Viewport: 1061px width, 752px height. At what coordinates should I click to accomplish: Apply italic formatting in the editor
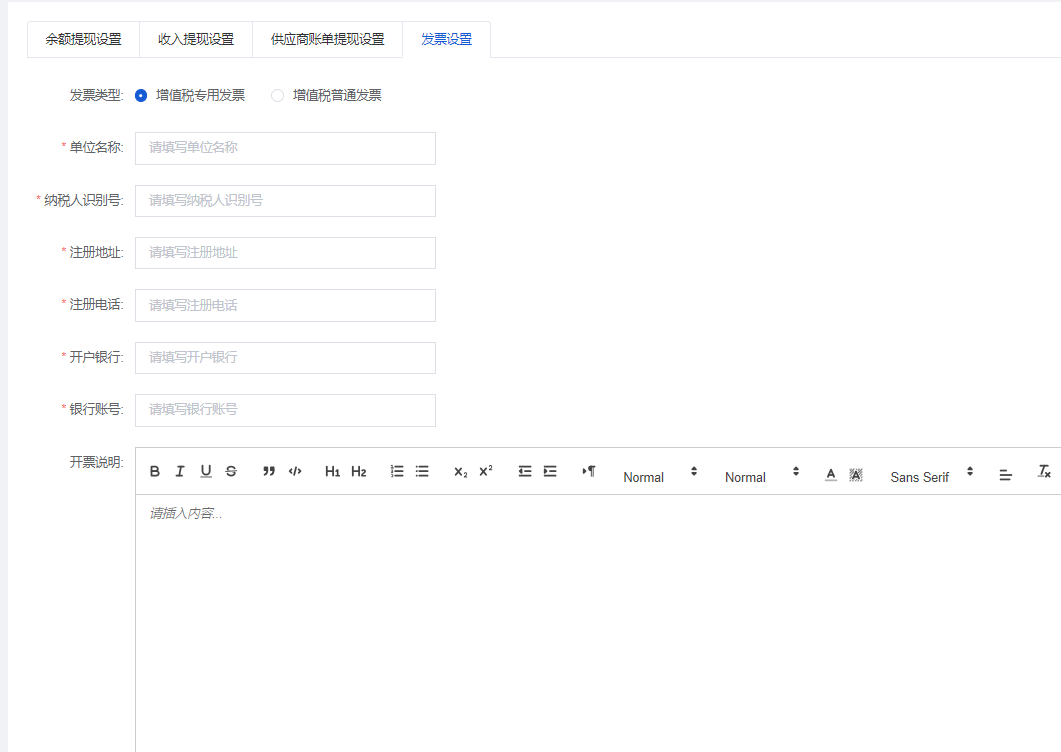click(180, 471)
